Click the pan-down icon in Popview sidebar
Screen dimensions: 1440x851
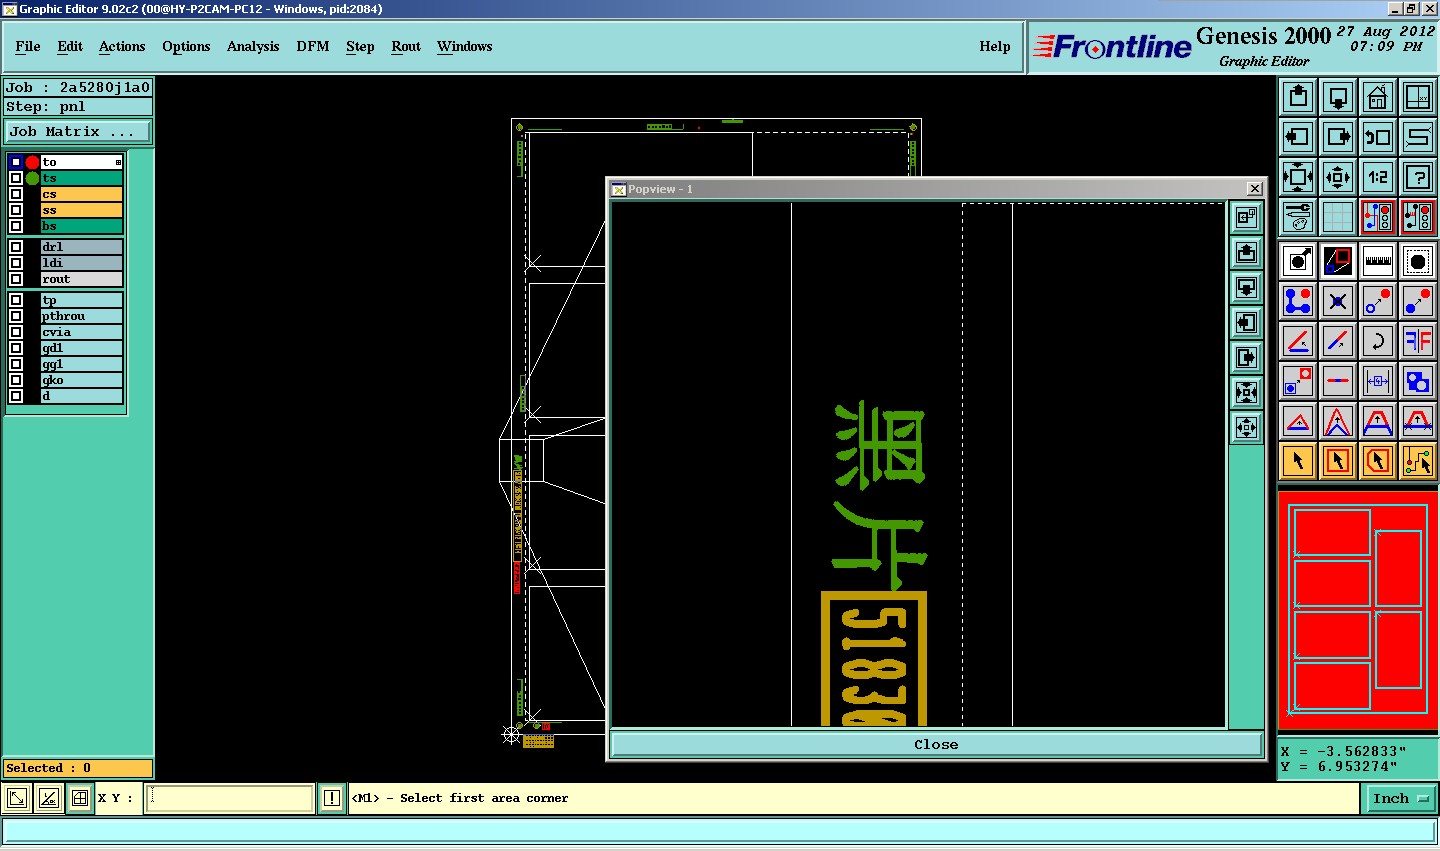[x=1246, y=287]
